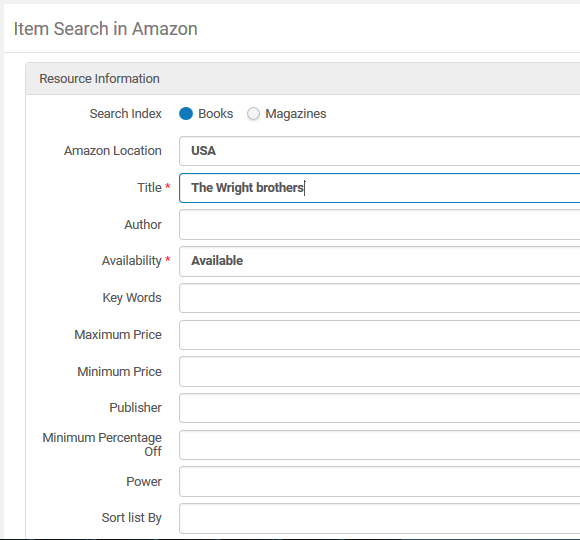The width and height of the screenshot is (580, 540).
Task: Click the Minimum Percentage Off field
Action: (x=380, y=445)
